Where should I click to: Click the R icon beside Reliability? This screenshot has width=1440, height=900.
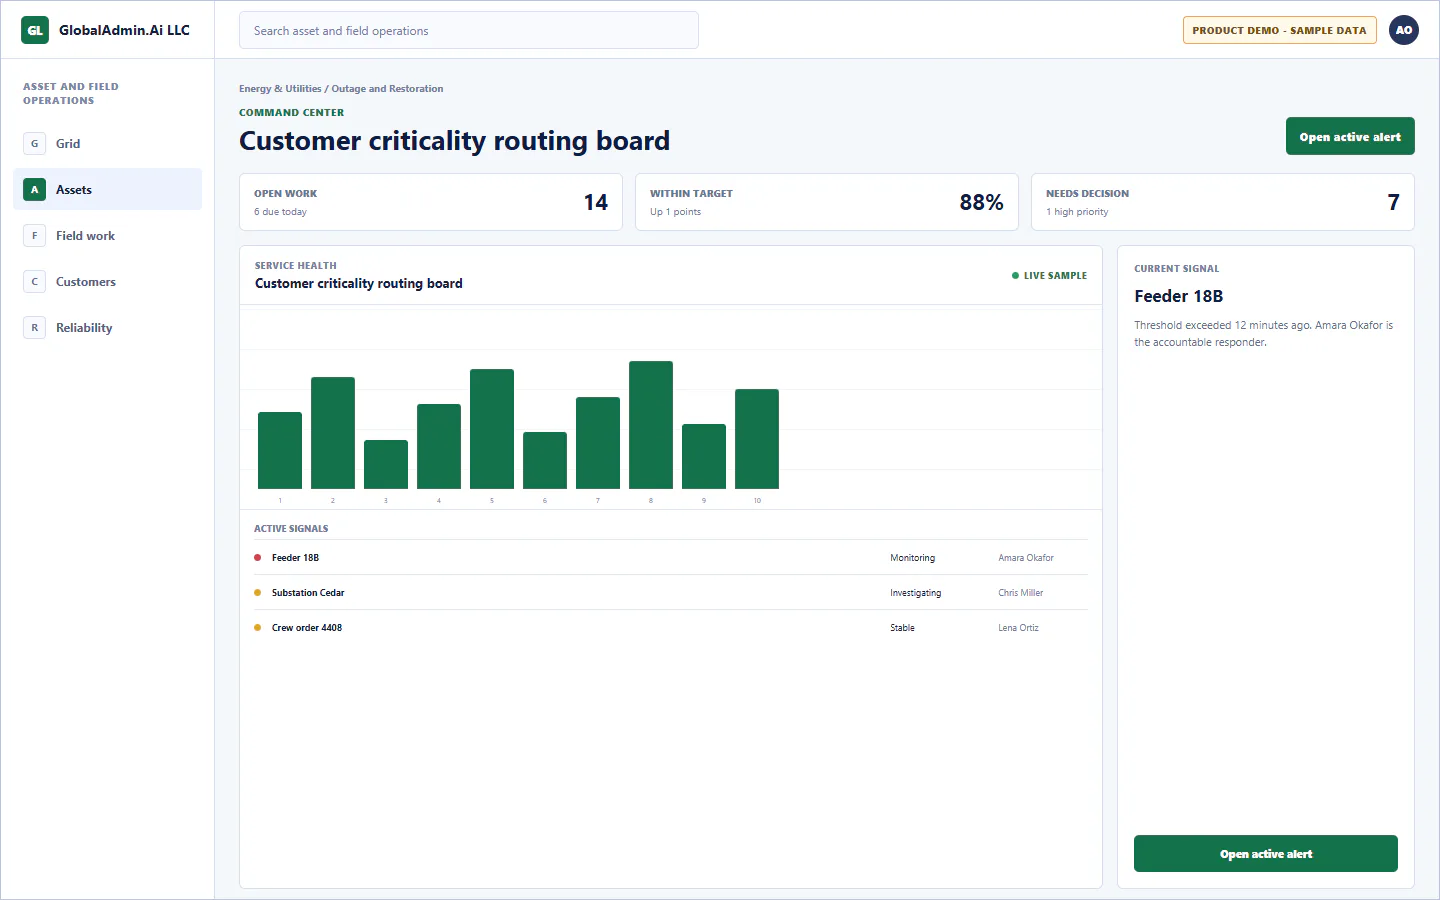tap(35, 328)
